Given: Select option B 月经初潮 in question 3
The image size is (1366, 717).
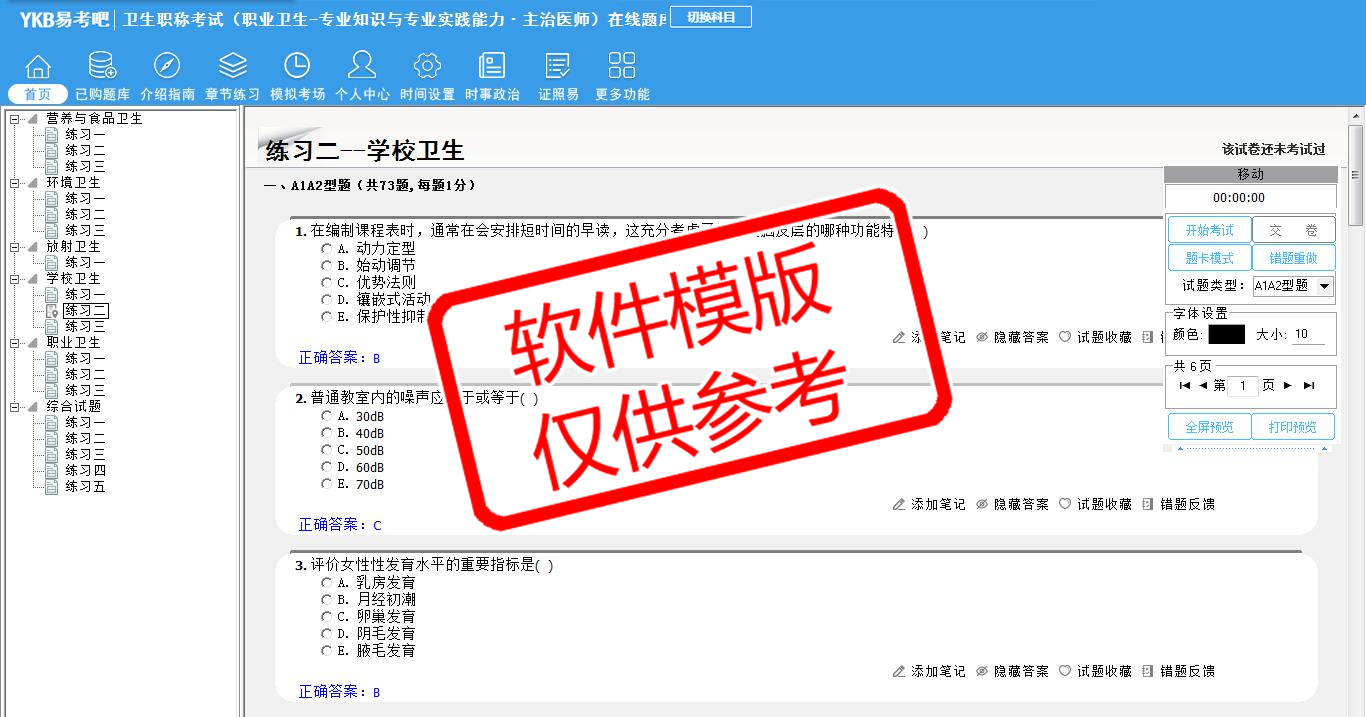Looking at the screenshot, I should (x=326, y=600).
